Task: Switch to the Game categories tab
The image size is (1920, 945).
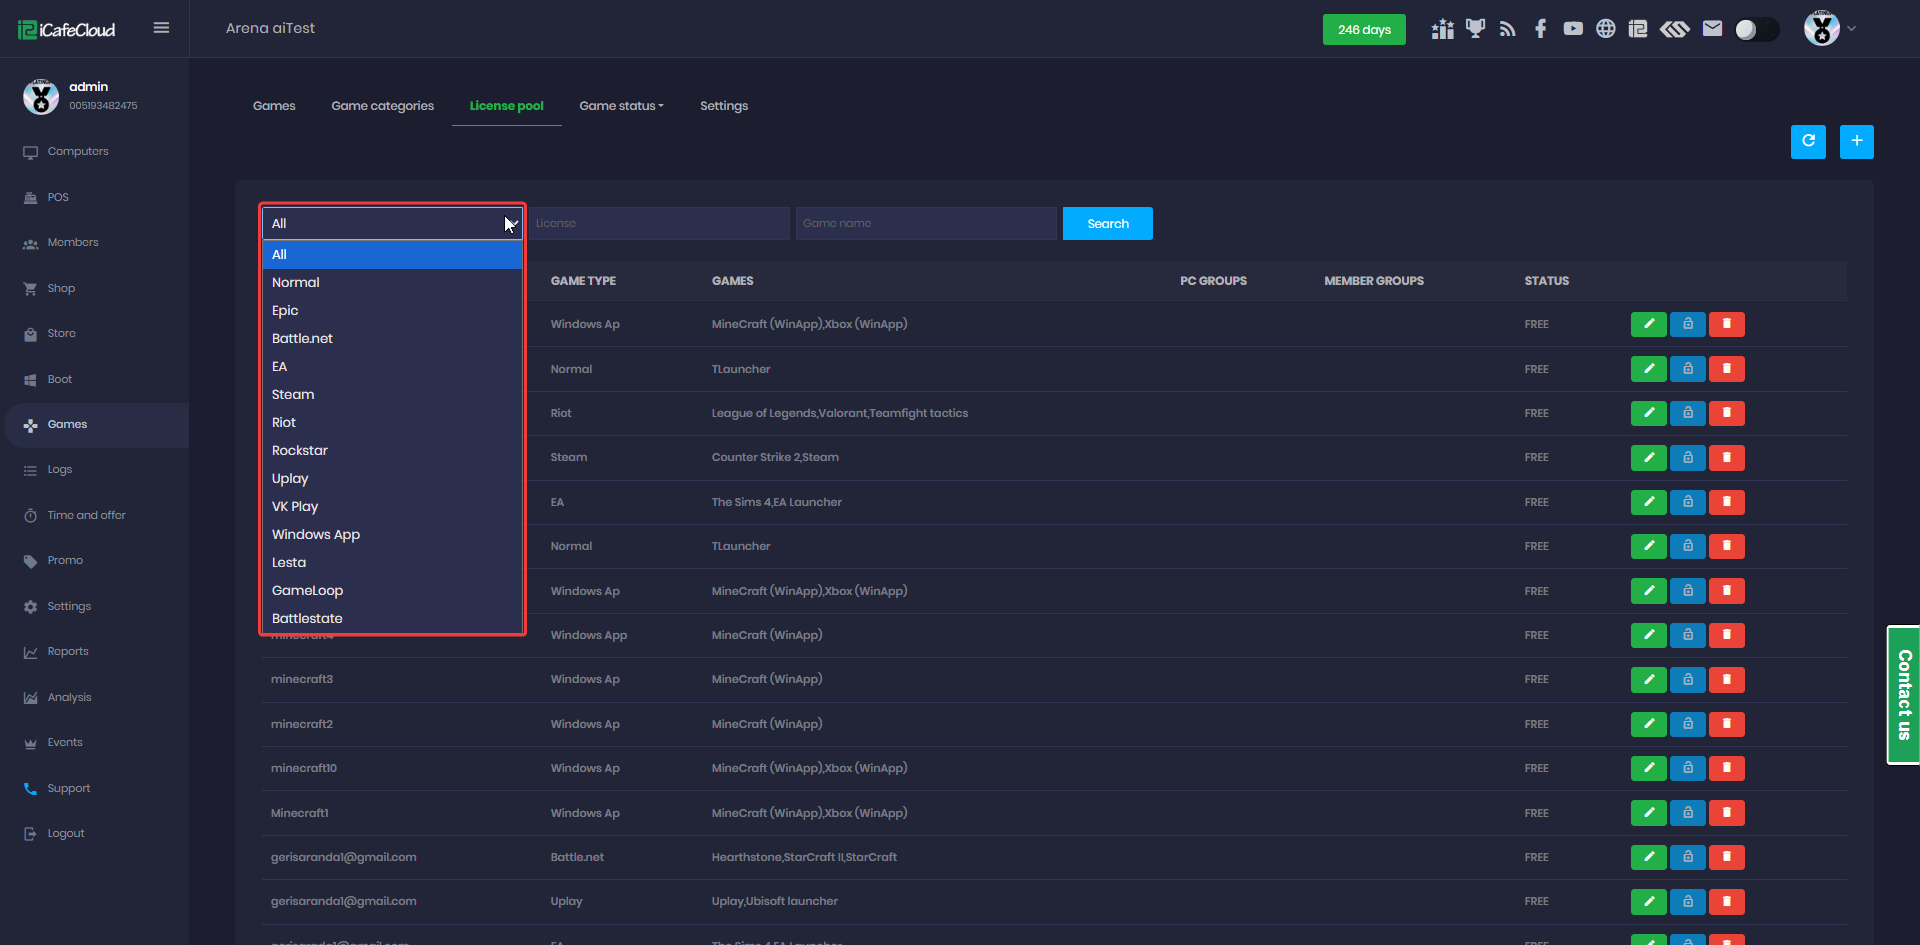Action: pyautogui.click(x=382, y=106)
